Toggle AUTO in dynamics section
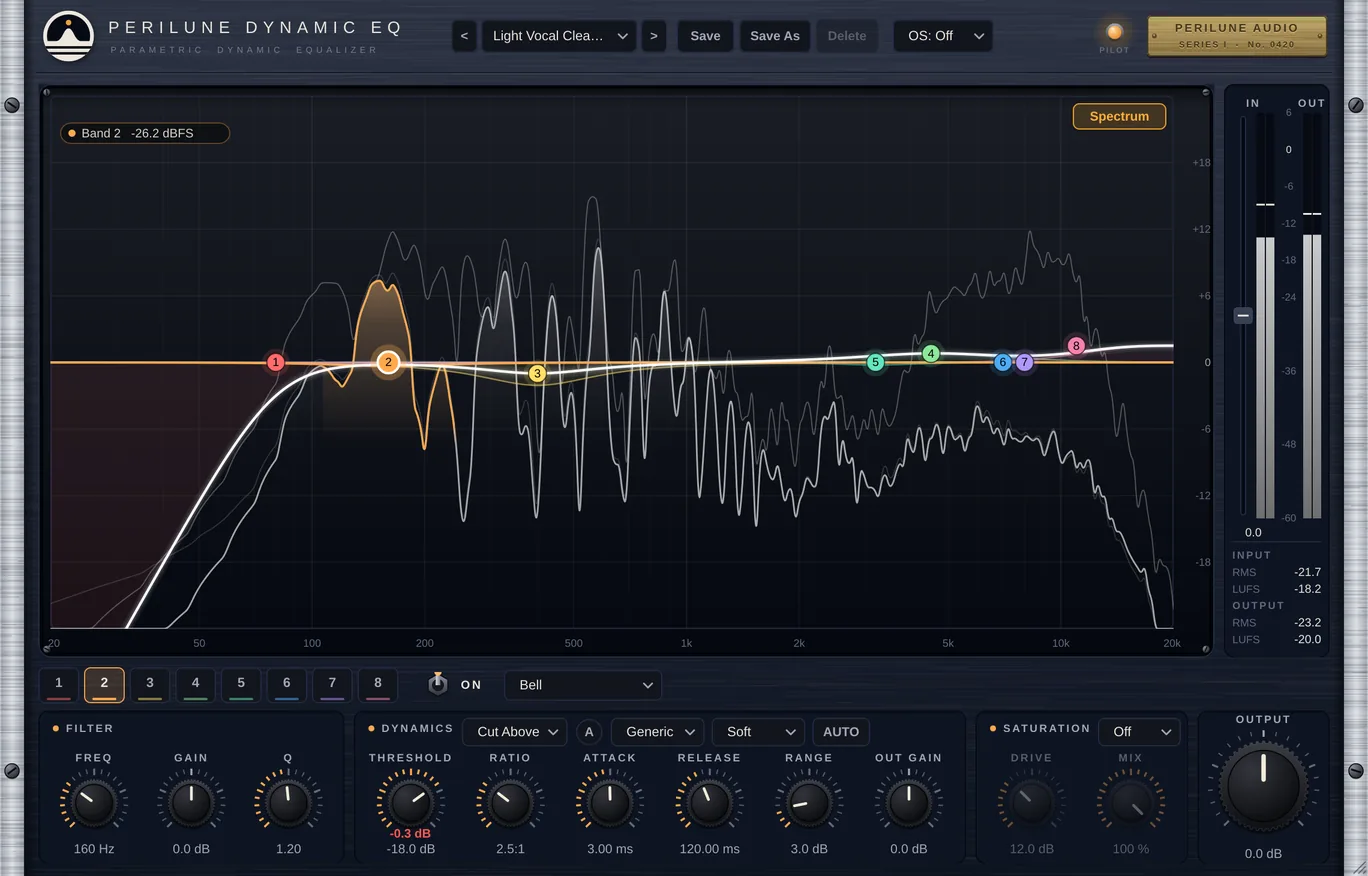The image size is (1368, 876). click(x=841, y=732)
